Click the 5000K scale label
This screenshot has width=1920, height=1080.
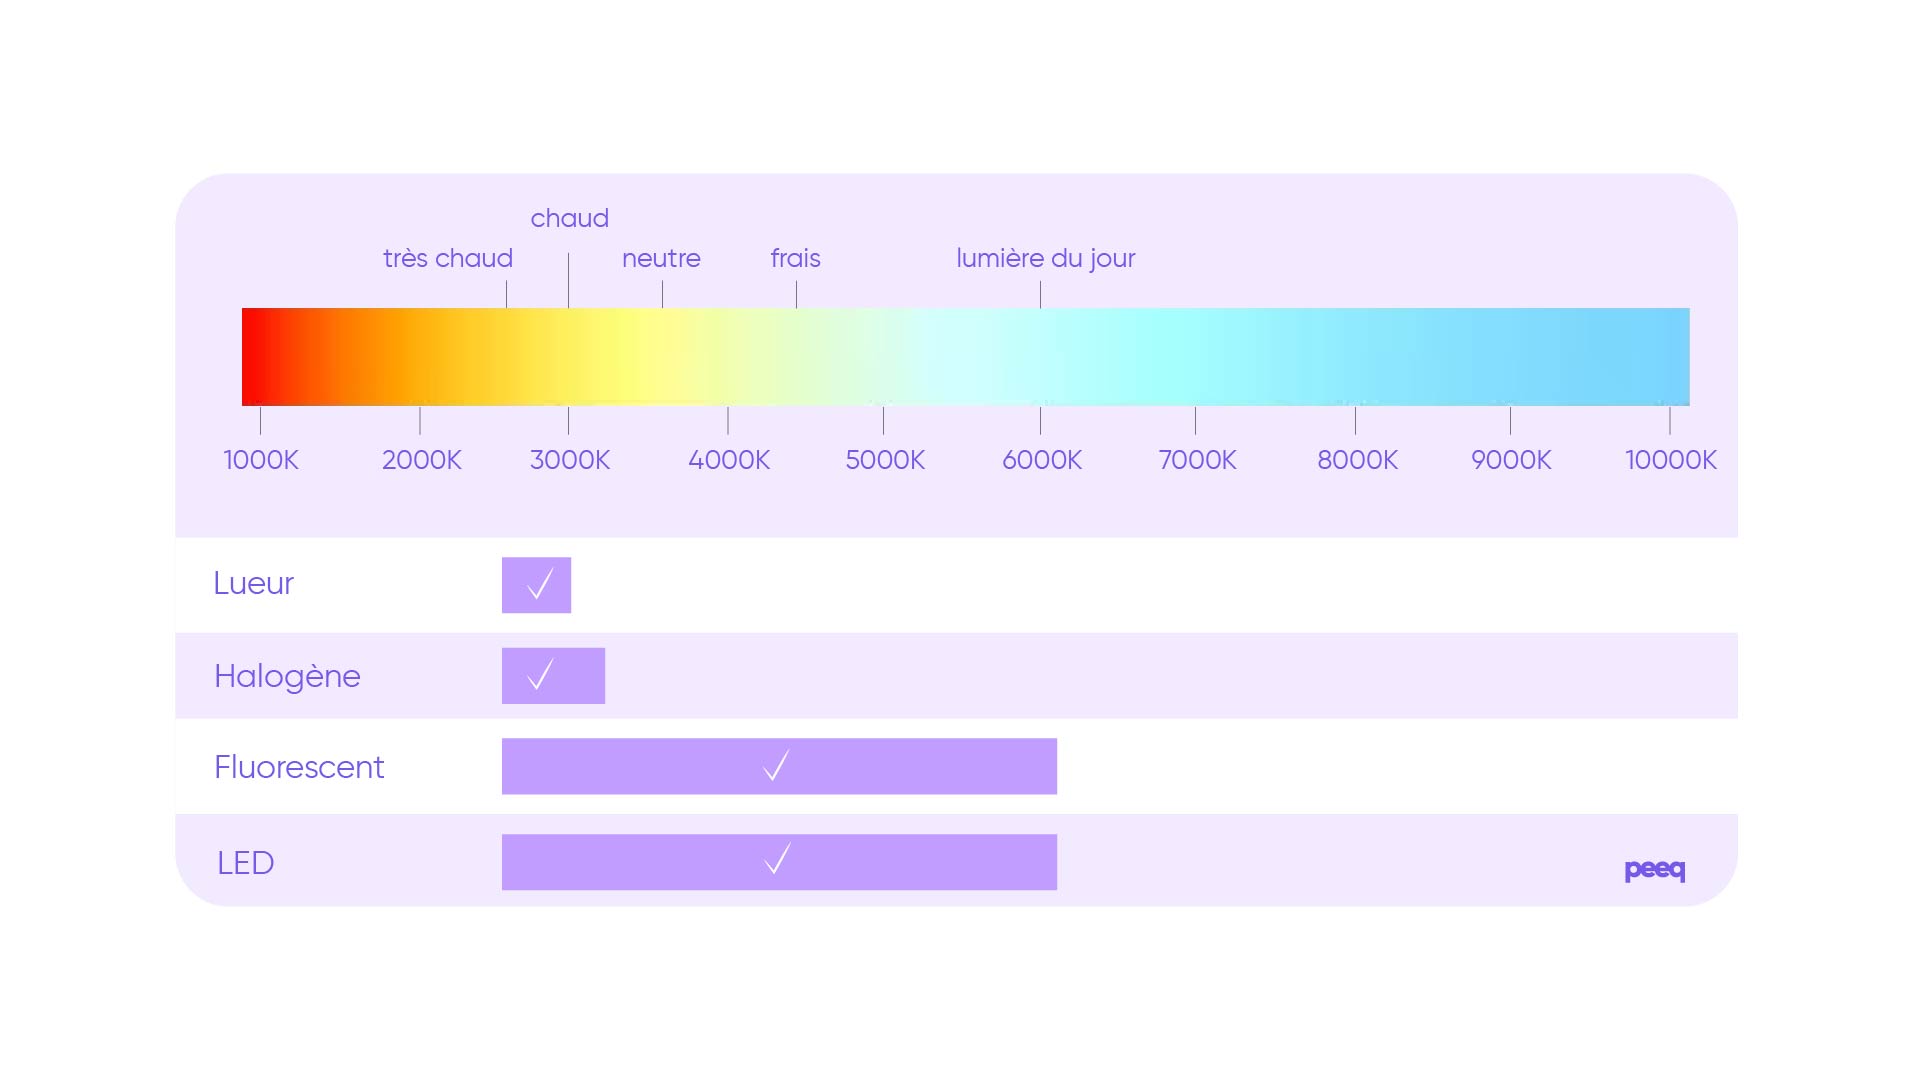tap(885, 460)
